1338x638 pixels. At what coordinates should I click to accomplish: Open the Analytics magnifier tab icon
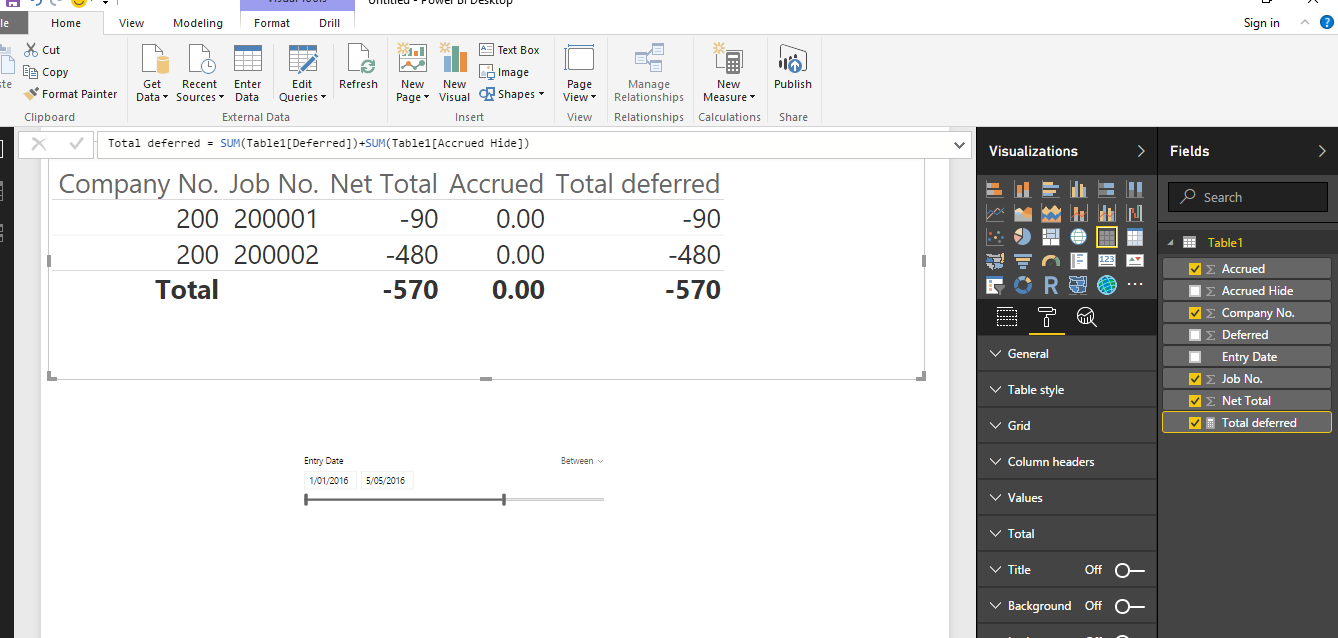point(1086,318)
